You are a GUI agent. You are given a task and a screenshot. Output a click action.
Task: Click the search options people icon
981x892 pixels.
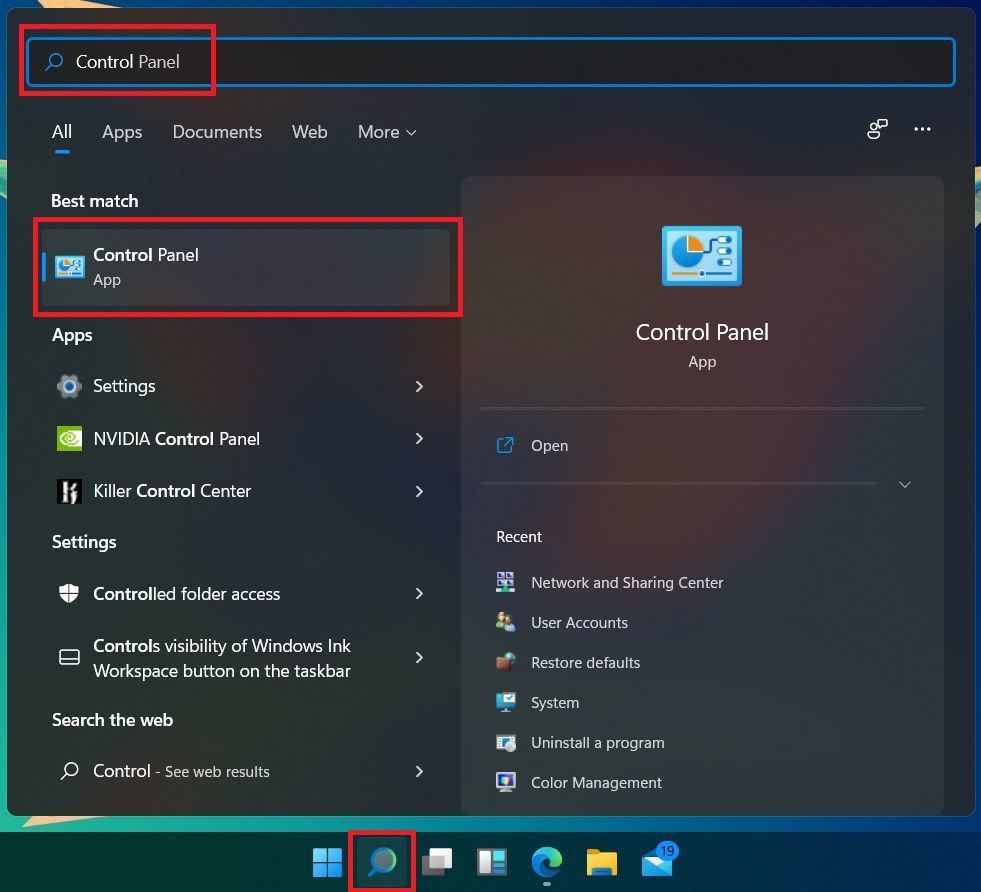coord(877,129)
